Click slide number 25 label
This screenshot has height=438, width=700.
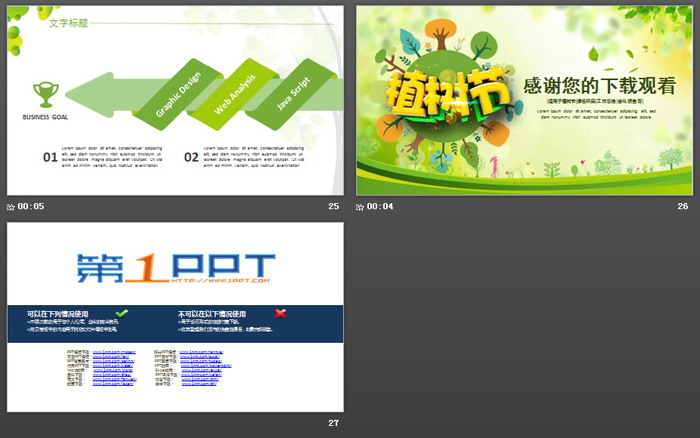tap(333, 207)
